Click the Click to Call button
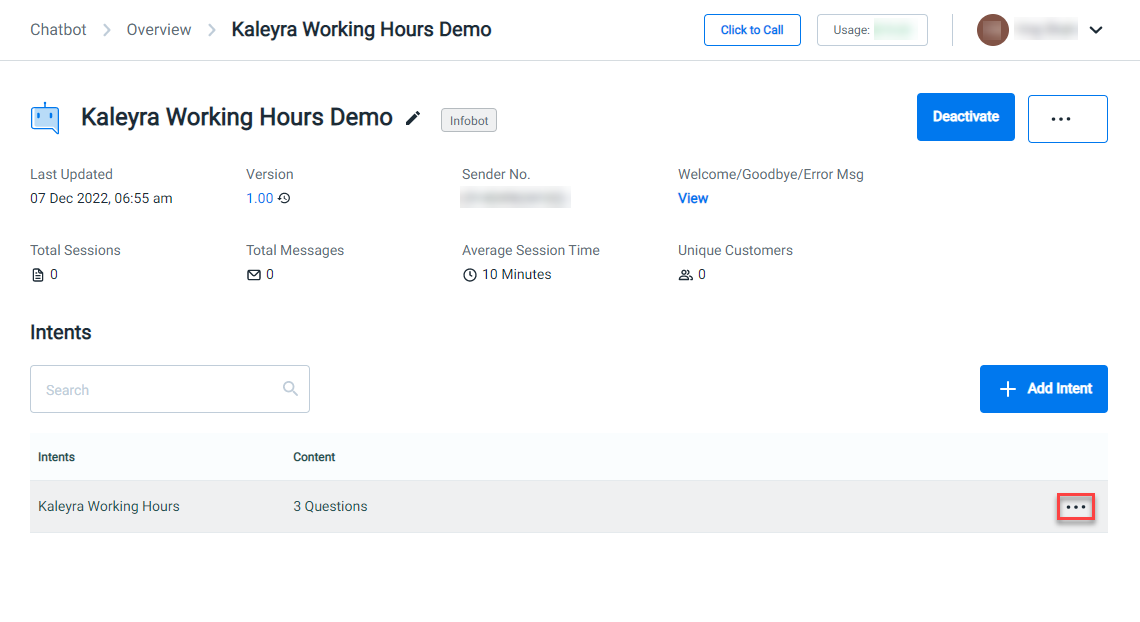The width and height of the screenshot is (1140, 622). click(752, 30)
